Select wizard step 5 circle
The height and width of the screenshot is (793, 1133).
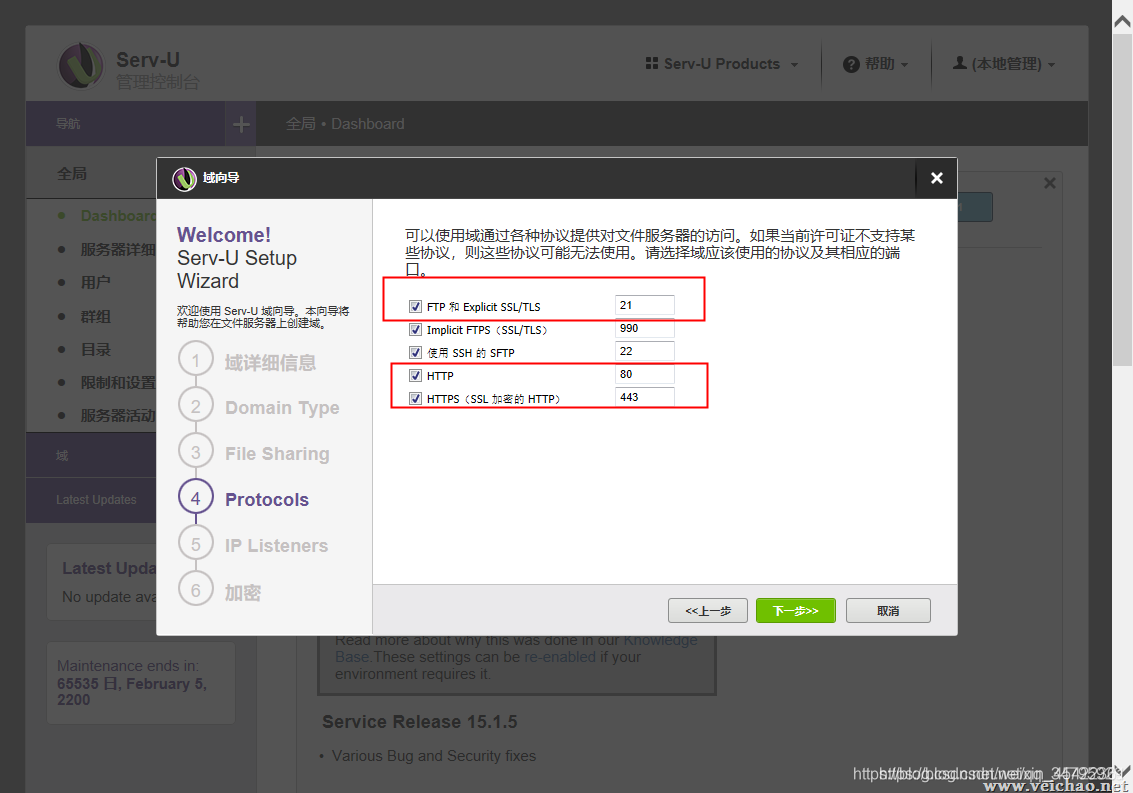[x=196, y=544]
